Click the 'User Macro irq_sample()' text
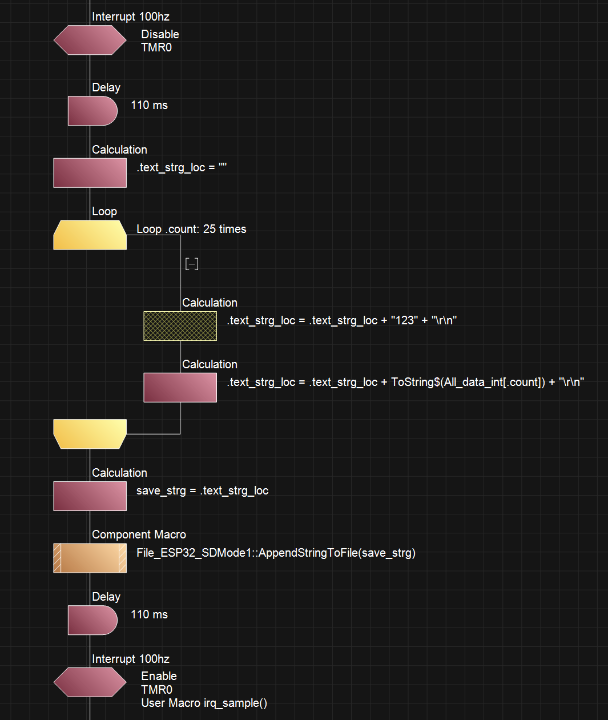This screenshot has width=608, height=720. [204, 703]
